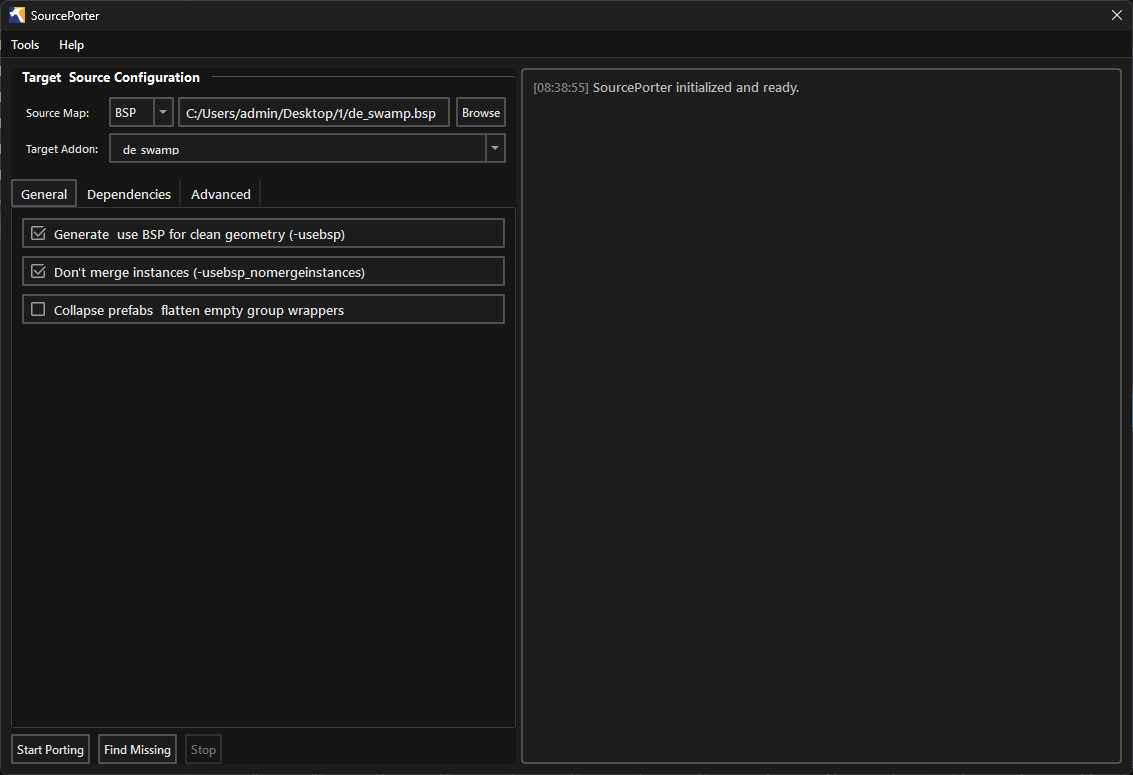1133x775 pixels.
Task: Expand the Target Addon dropdown arrow
Action: (495, 148)
